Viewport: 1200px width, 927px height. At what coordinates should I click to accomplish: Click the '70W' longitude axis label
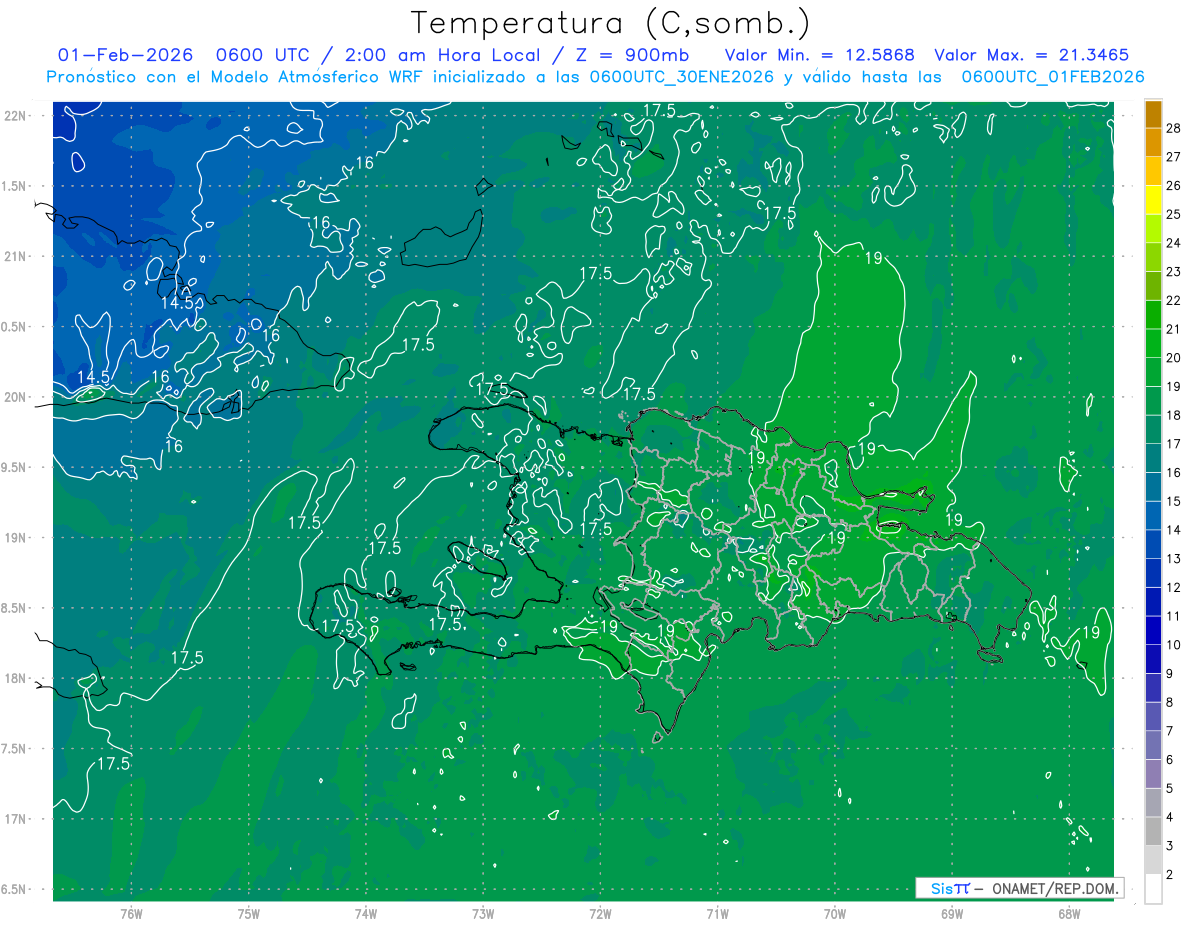(835, 913)
